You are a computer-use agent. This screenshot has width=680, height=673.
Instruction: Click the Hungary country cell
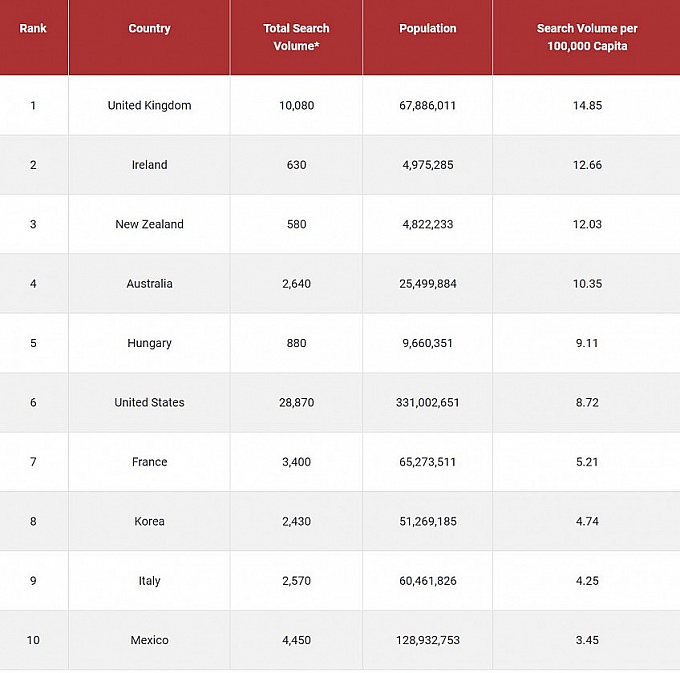coord(149,343)
